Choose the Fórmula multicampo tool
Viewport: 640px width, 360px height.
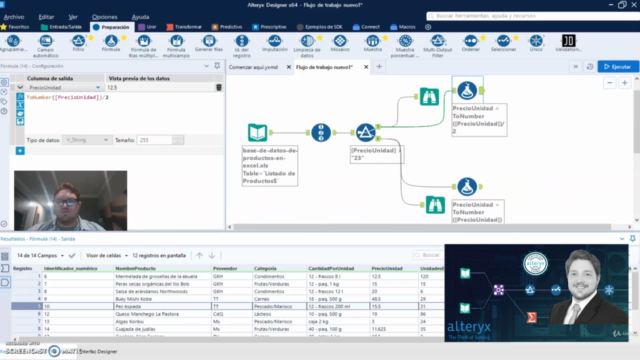[x=176, y=46]
